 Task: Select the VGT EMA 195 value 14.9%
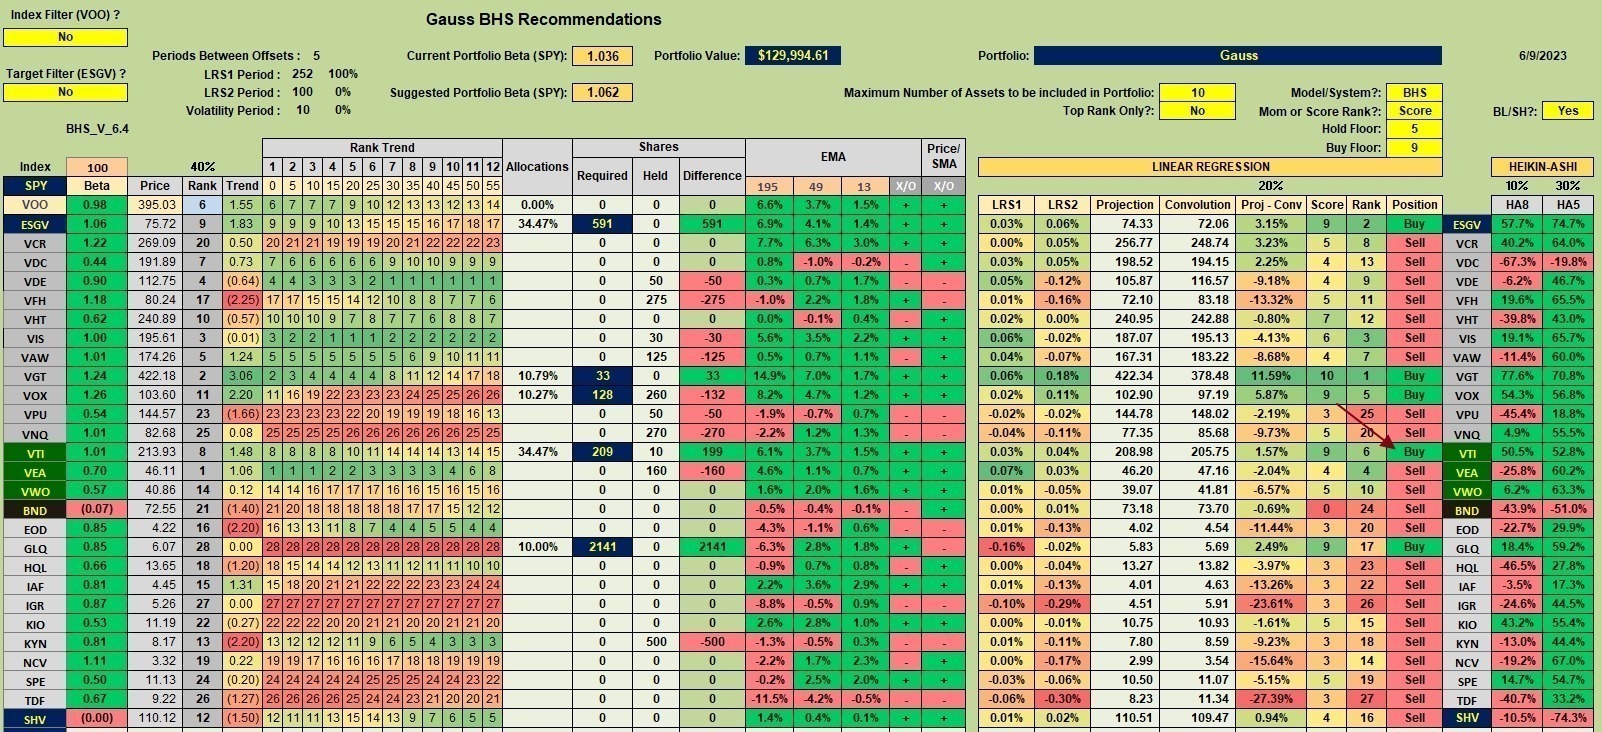[x=768, y=376]
